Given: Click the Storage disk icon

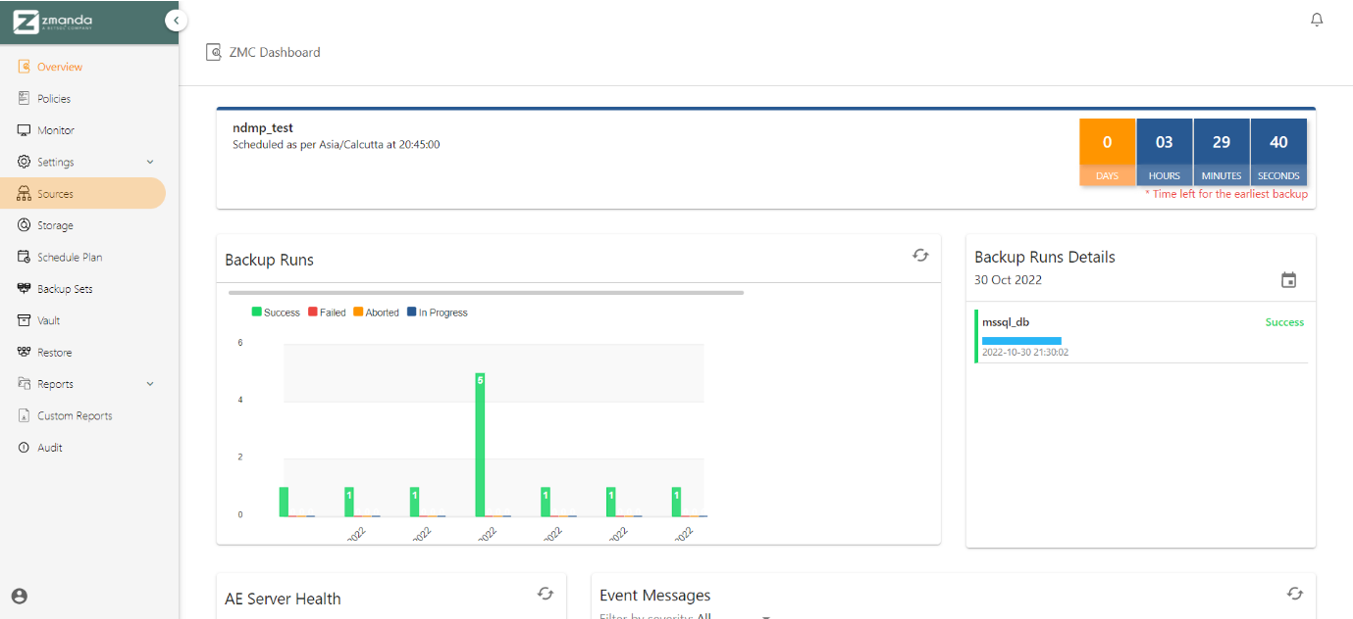Looking at the screenshot, I should tap(24, 225).
